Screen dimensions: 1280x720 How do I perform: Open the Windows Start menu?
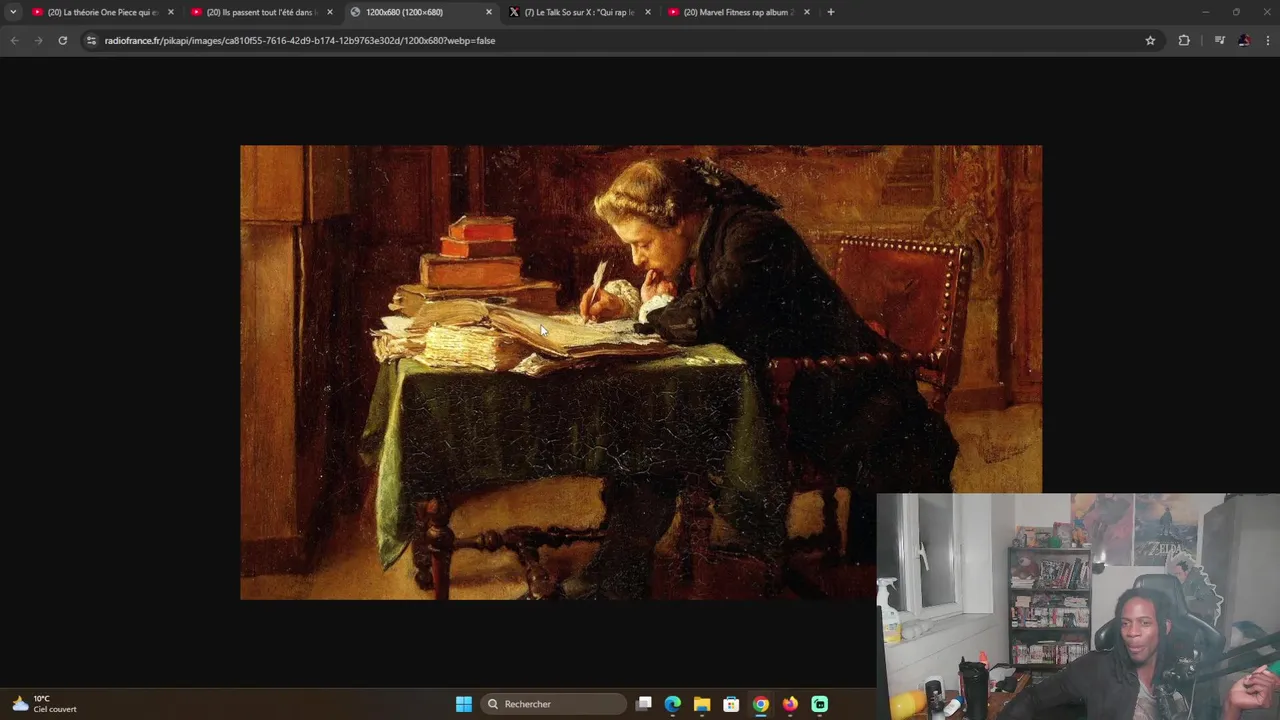(464, 704)
